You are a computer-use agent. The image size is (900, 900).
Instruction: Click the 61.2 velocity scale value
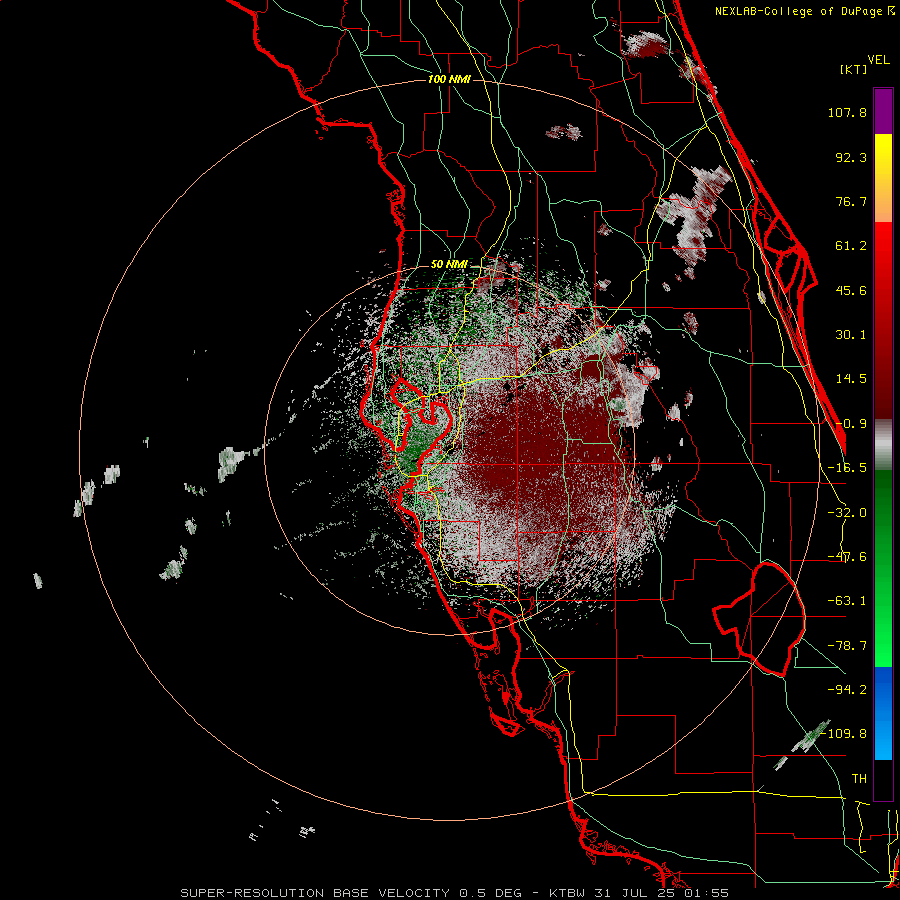tap(851, 246)
